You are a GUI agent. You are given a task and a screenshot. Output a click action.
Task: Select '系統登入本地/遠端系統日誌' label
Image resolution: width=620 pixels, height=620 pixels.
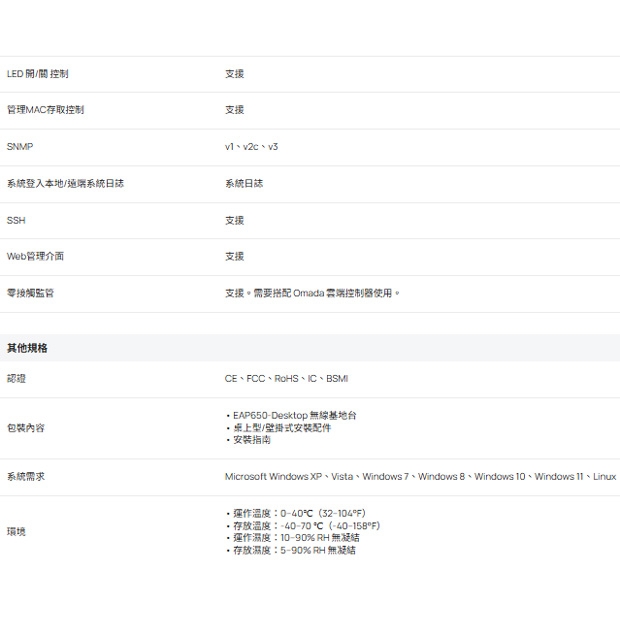pos(65,183)
